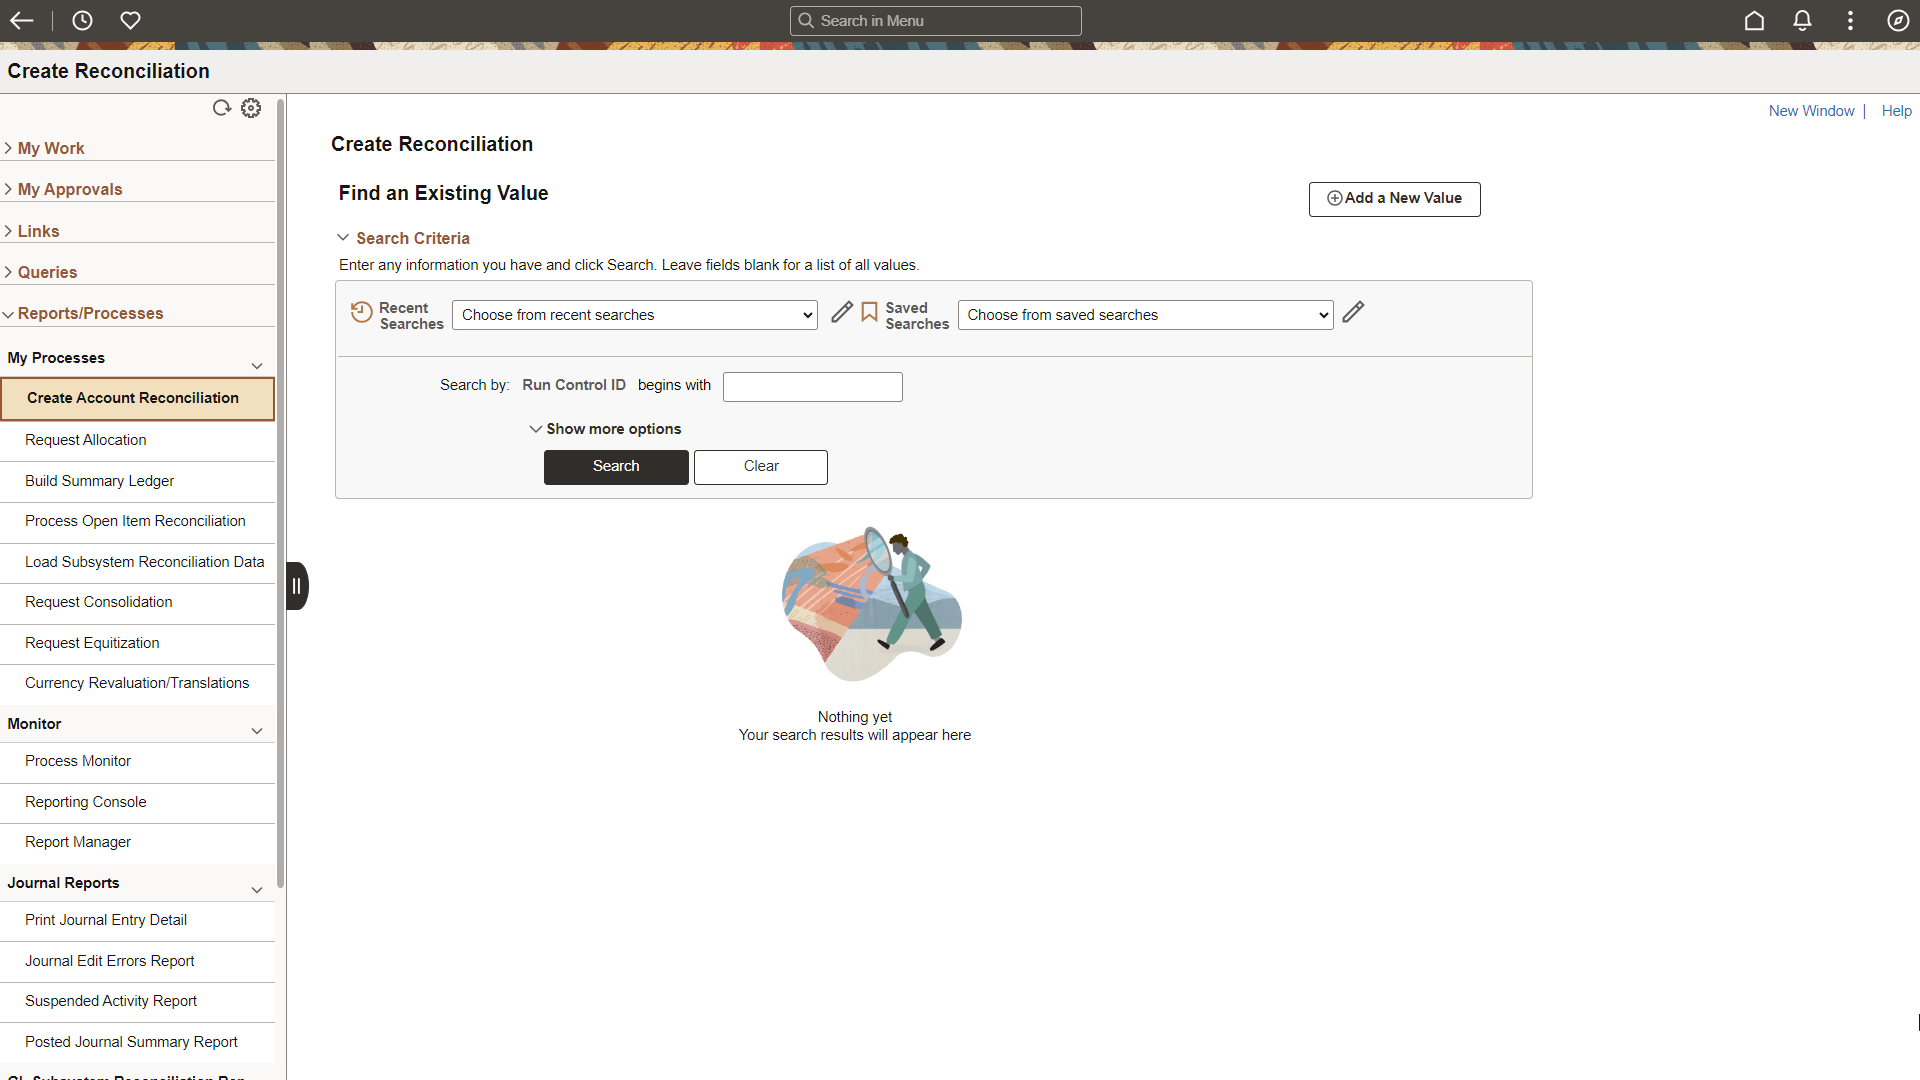Click Search button to find values
This screenshot has height=1080, width=1920.
[x=616, y=467]
